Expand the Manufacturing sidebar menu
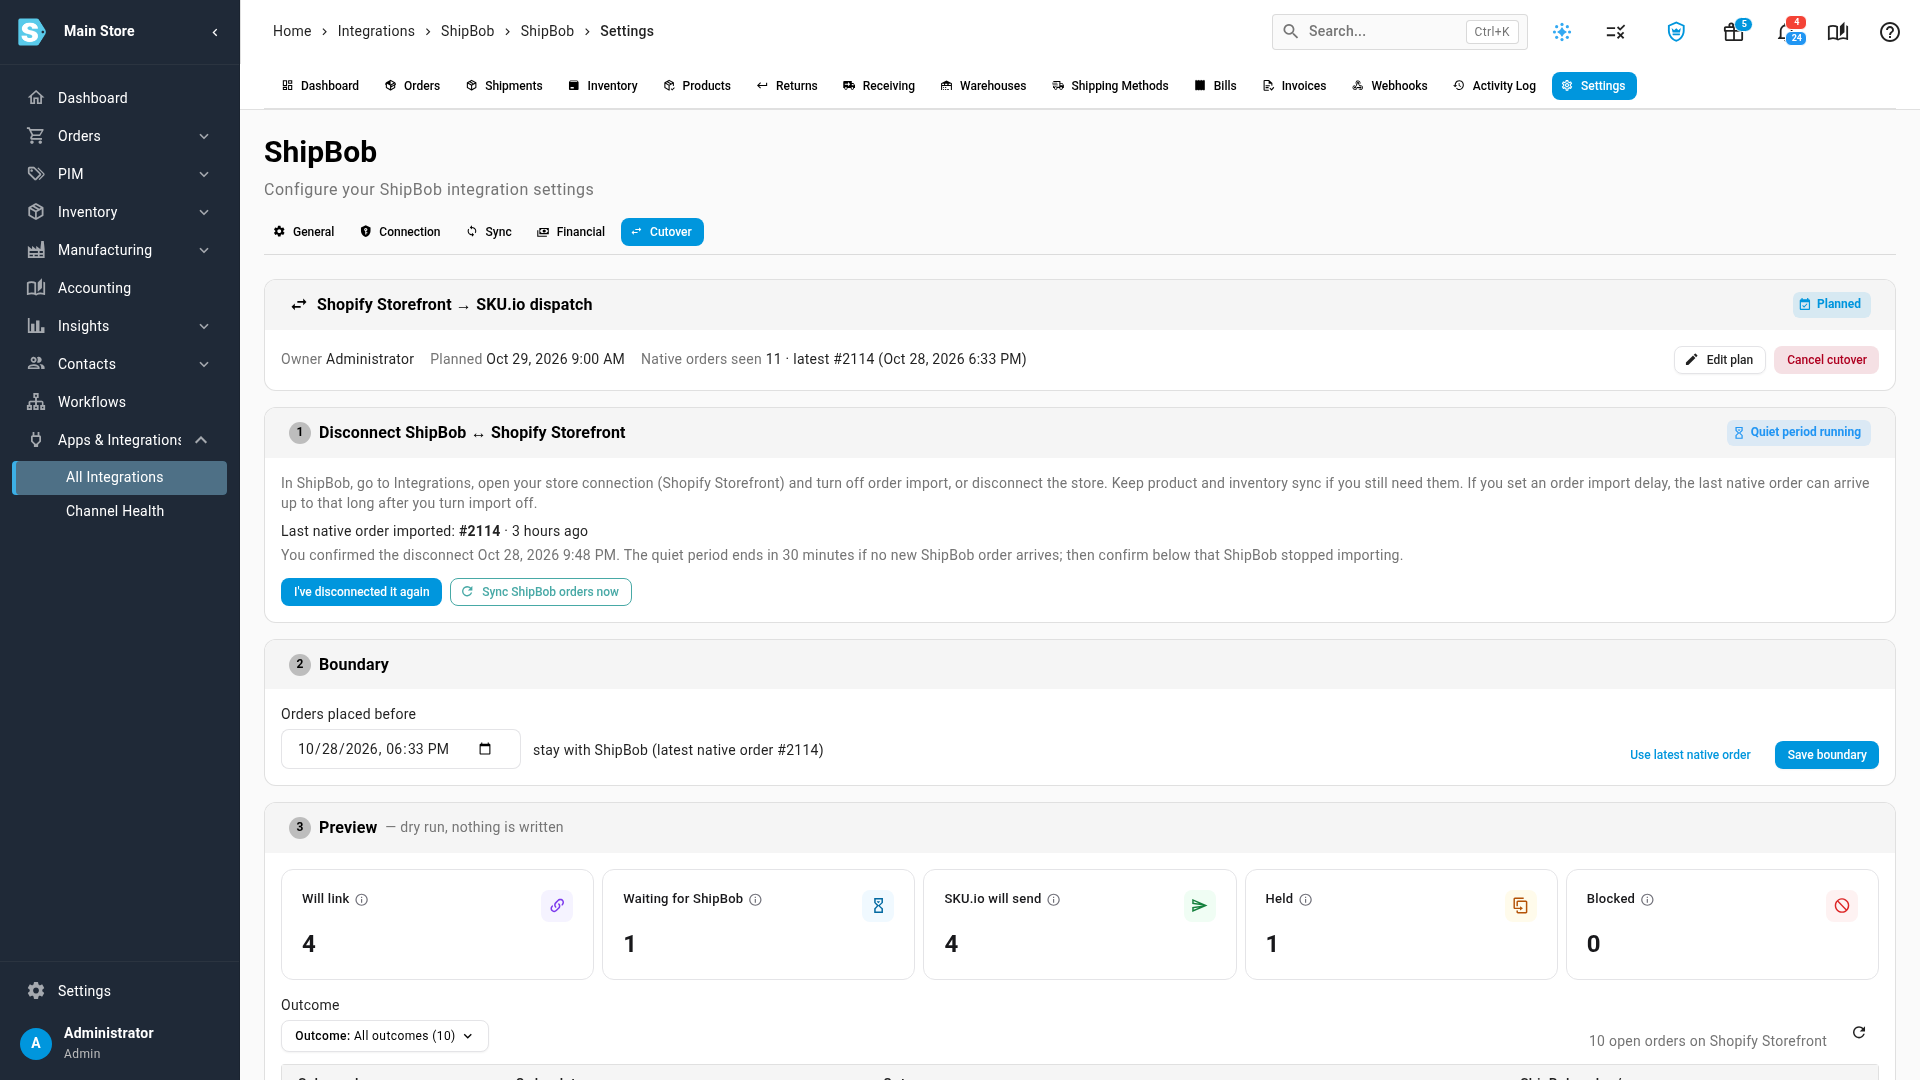Screen dimensions: 1920x1080 (120, 250)
